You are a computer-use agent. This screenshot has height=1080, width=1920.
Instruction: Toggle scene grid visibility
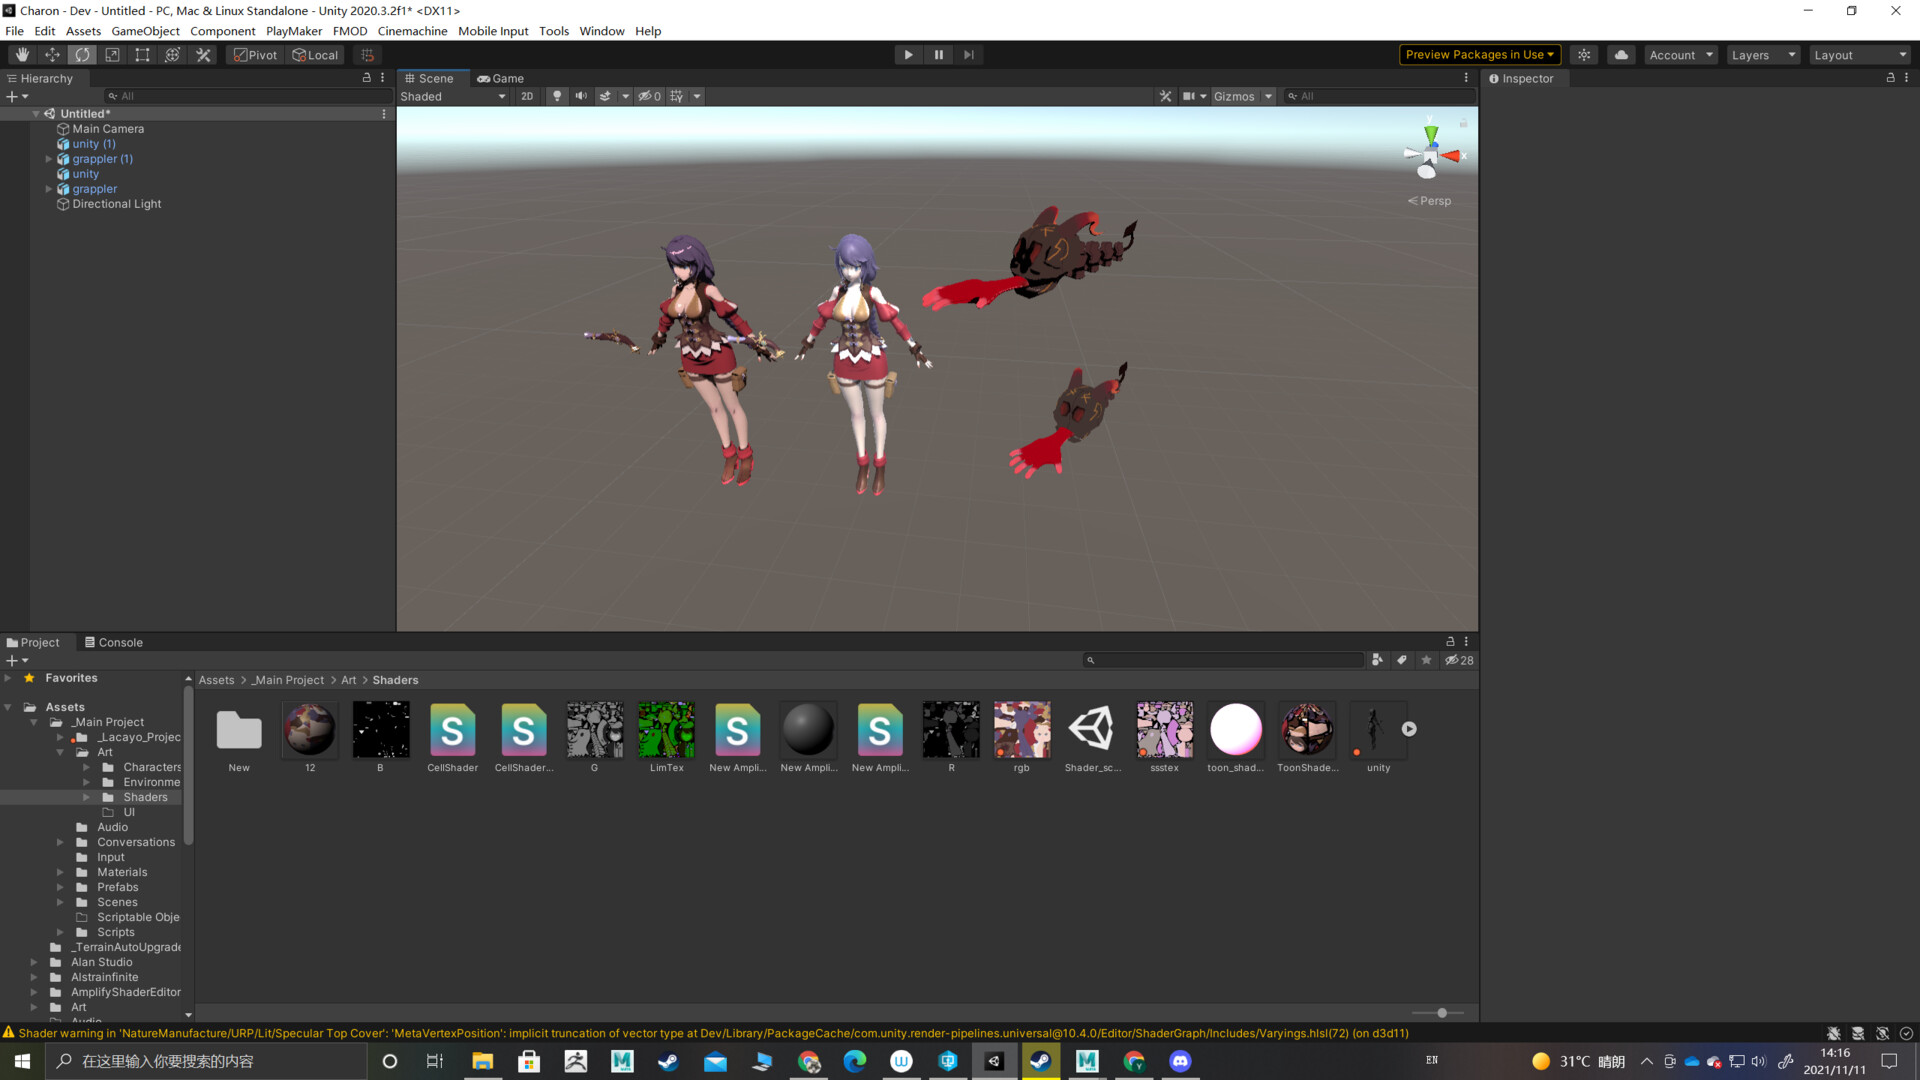pos(677,97)
